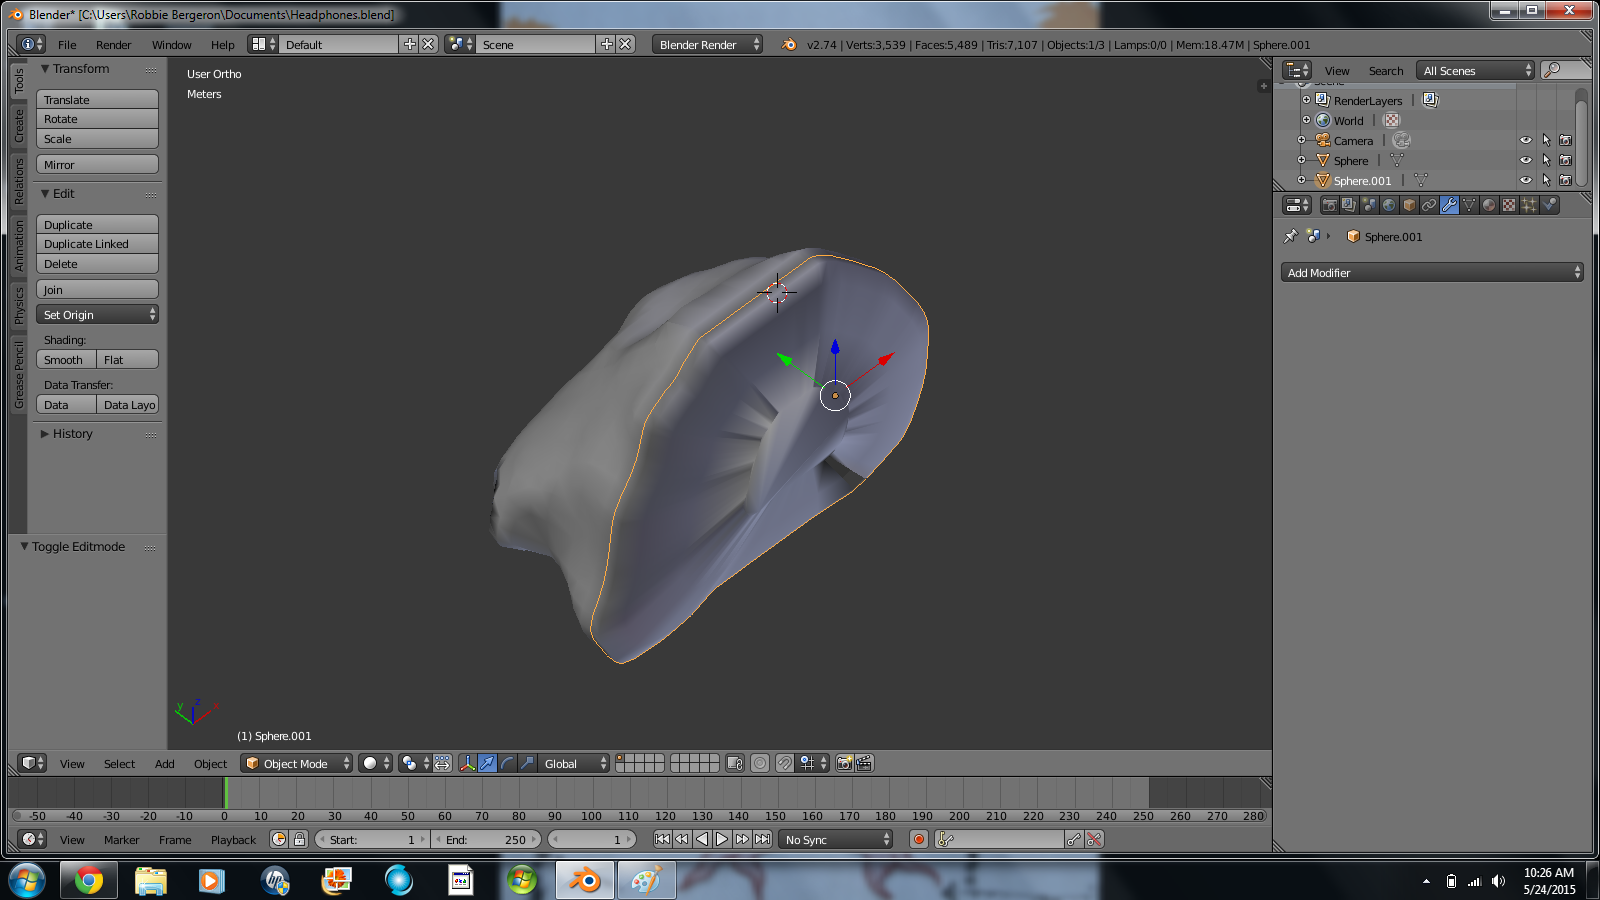Switch to the Create tab
The image size is (1600, 900).
coord(18,126)
